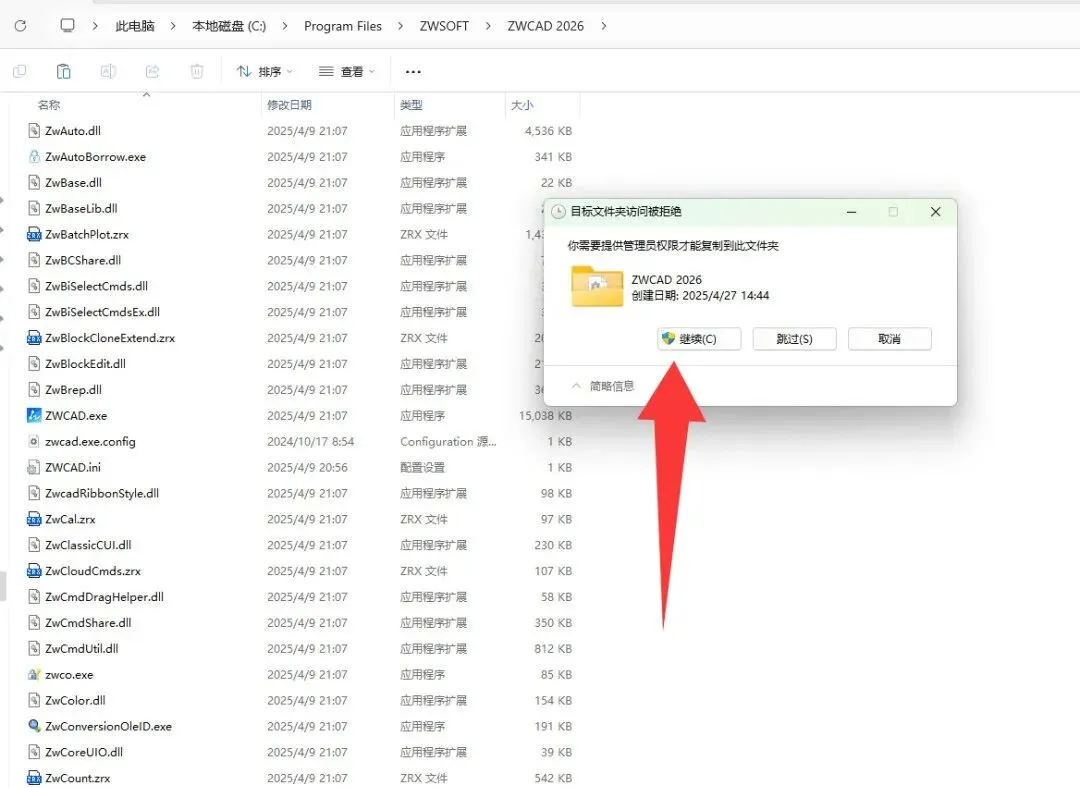Select the file name ZwCmdShare.dll

(88, 623)
